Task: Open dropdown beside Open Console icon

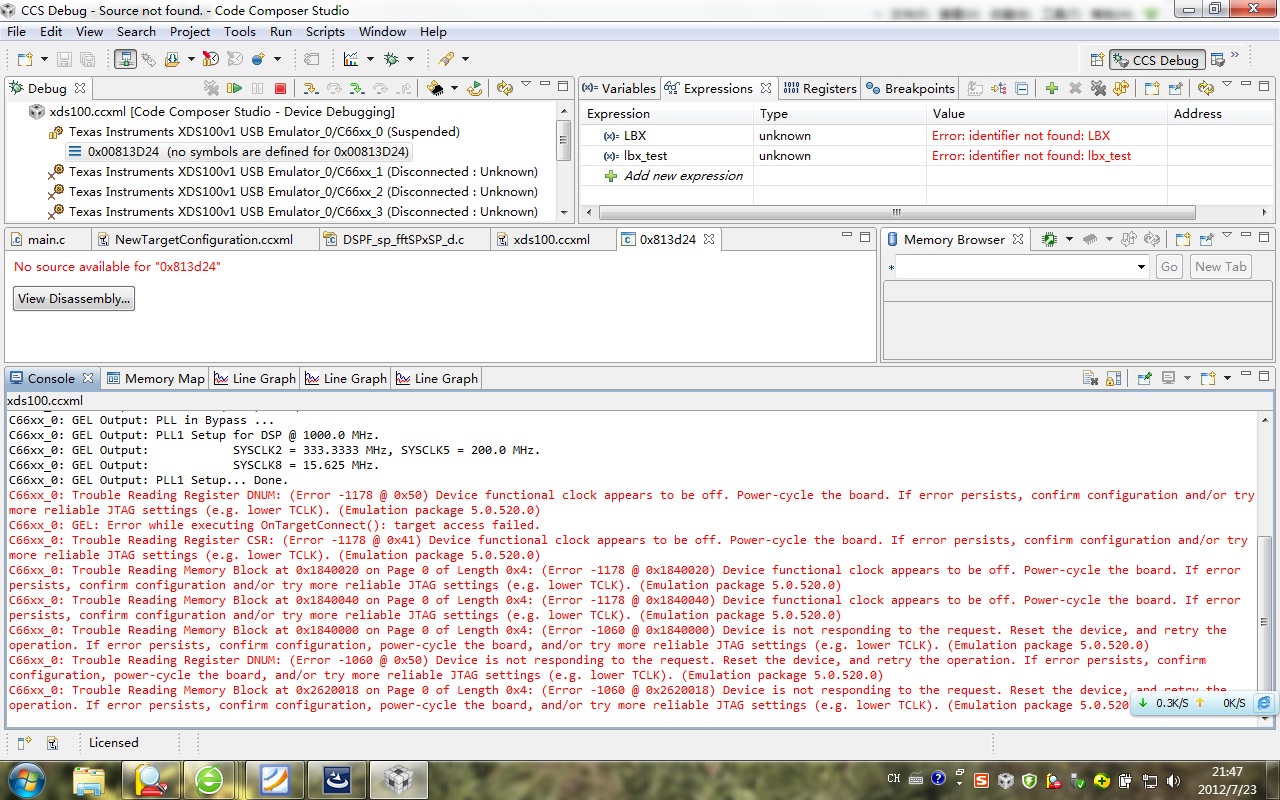Action: (x=1225, y=378)
